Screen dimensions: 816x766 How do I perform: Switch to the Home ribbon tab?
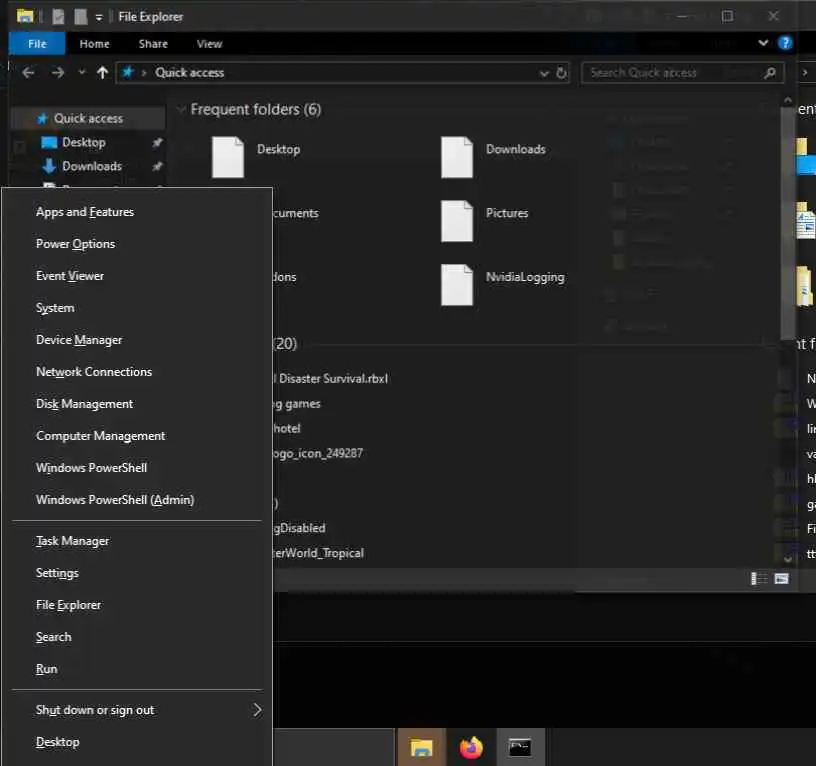click(94, 44)
